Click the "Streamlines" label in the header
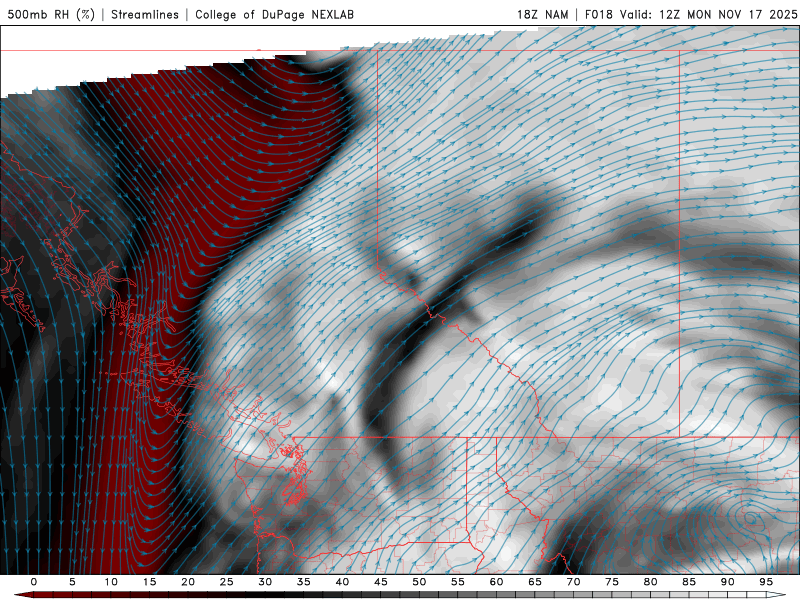This screenshot has height=600, width=800. click(x=145, y=14)
